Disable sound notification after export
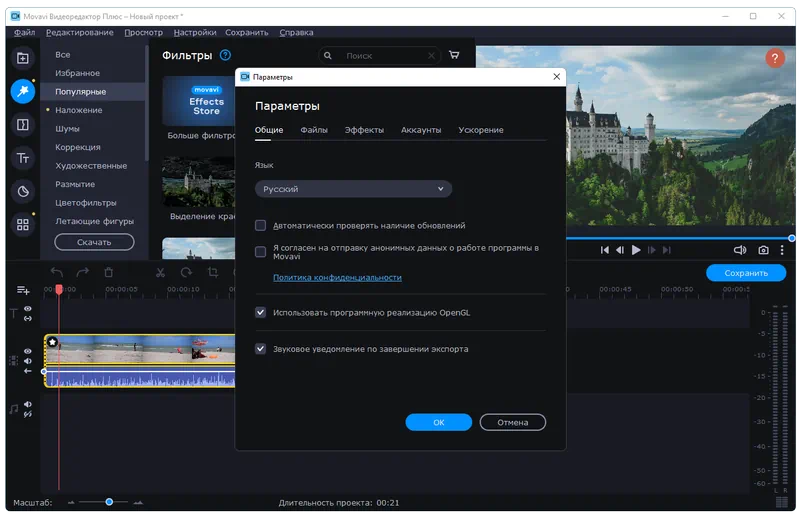This screenshot has height=516, width=800. [261, 349]
